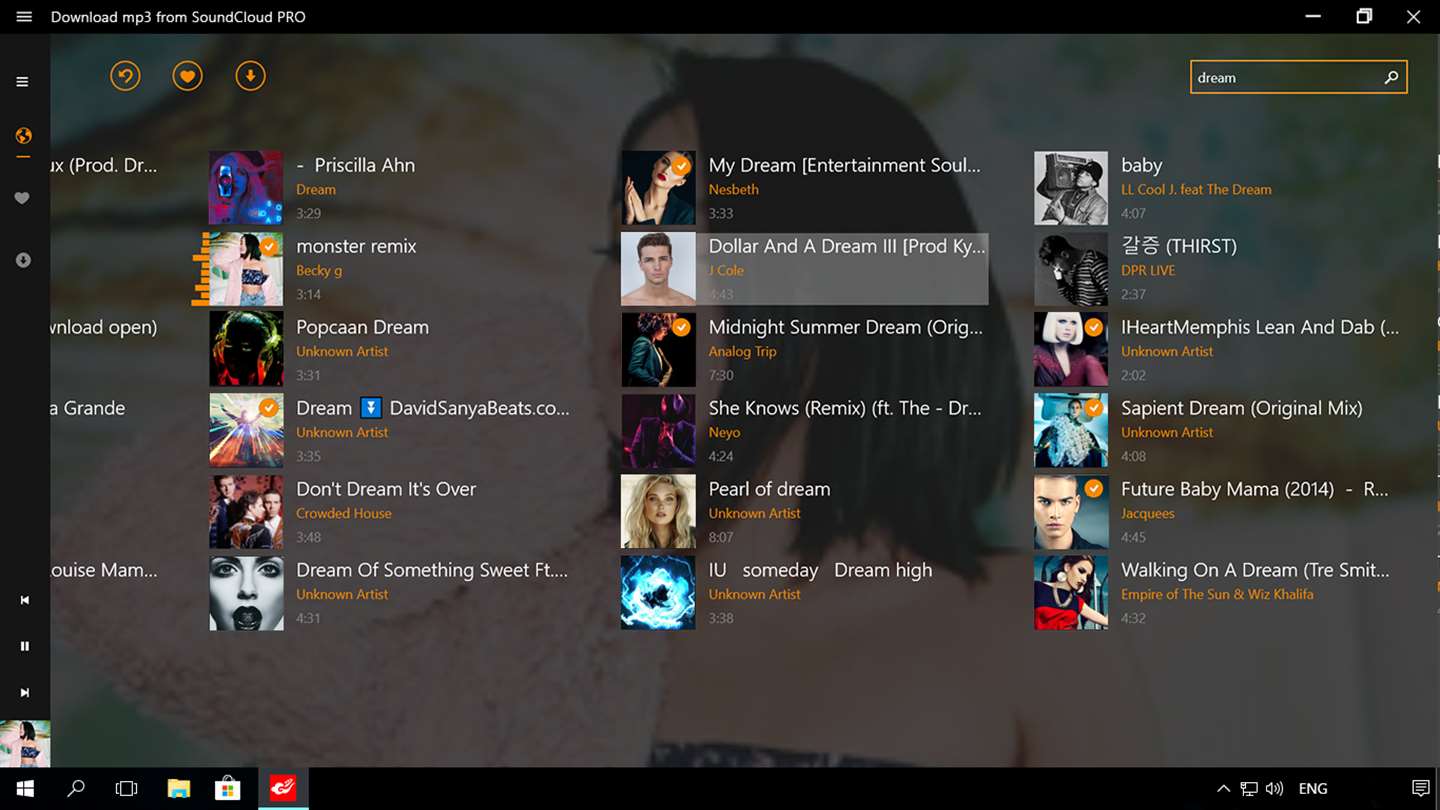Skip to next track

(x=25, y=692)
